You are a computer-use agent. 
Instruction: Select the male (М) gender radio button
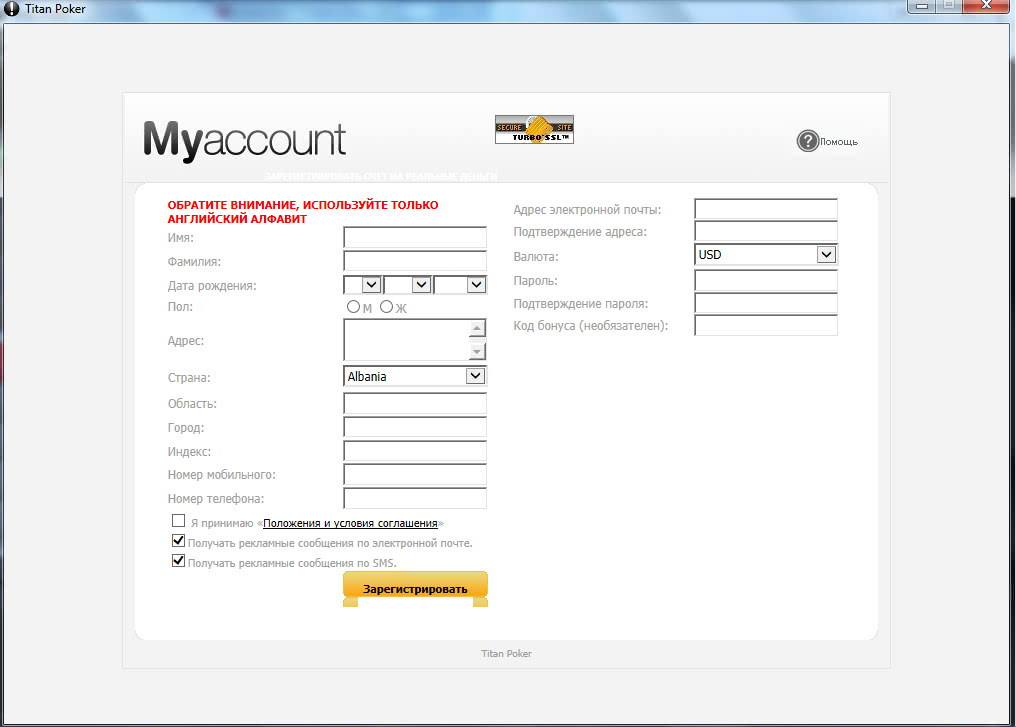[x=353, y=306]
